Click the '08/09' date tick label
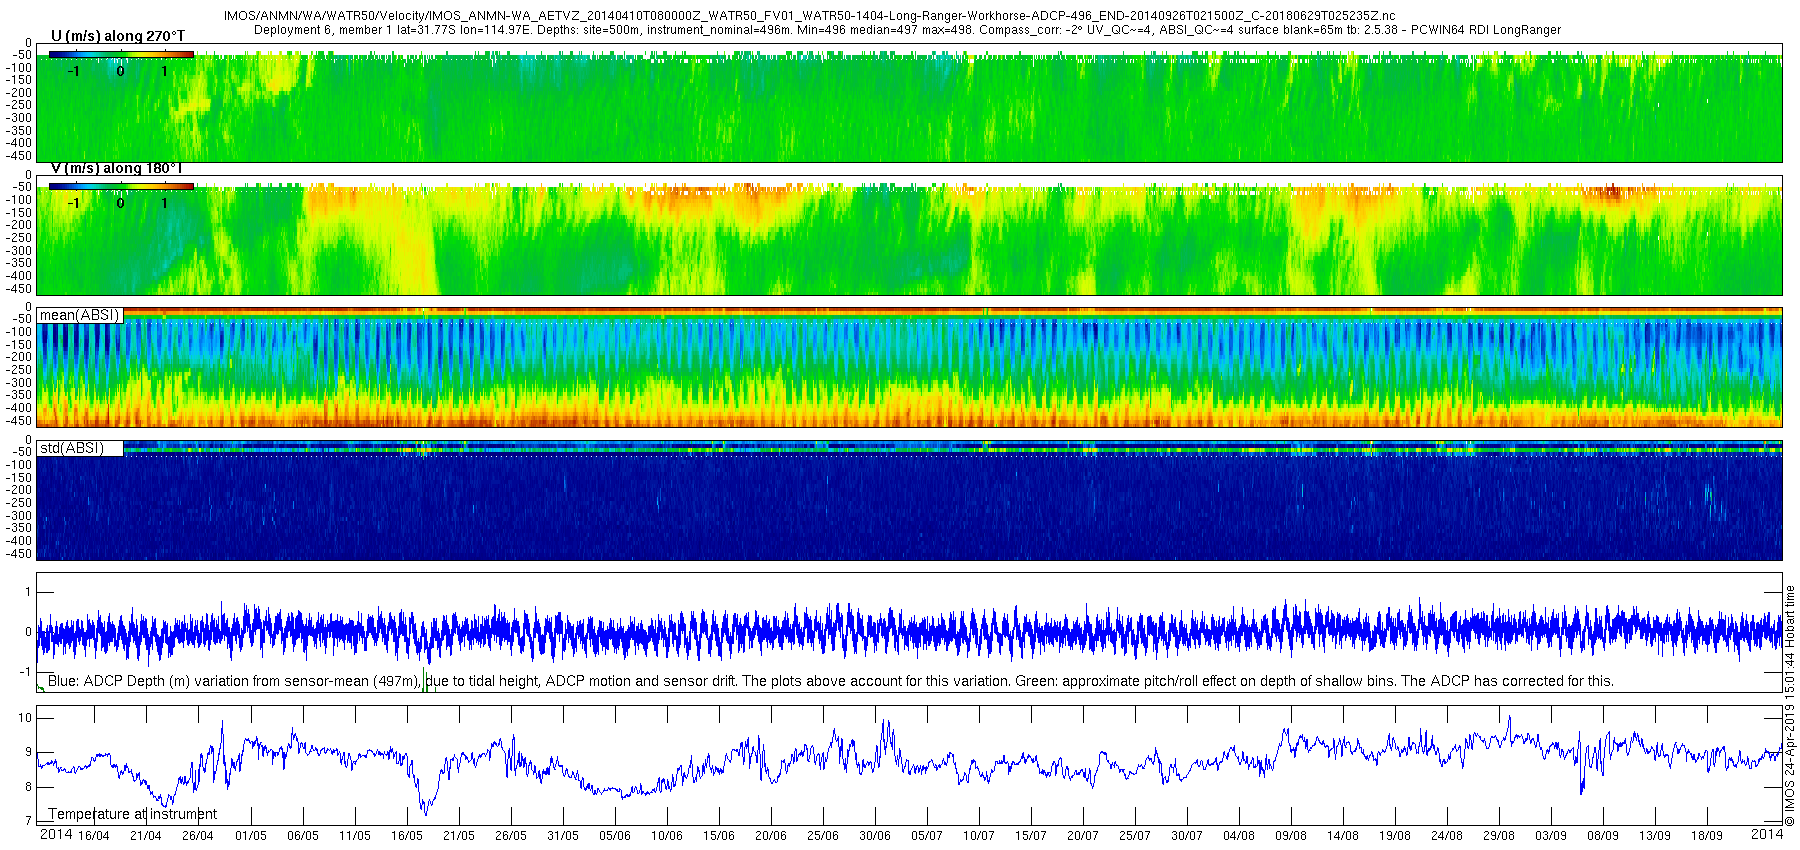This screenshot has width=1800, height=850. (1602, 836)
